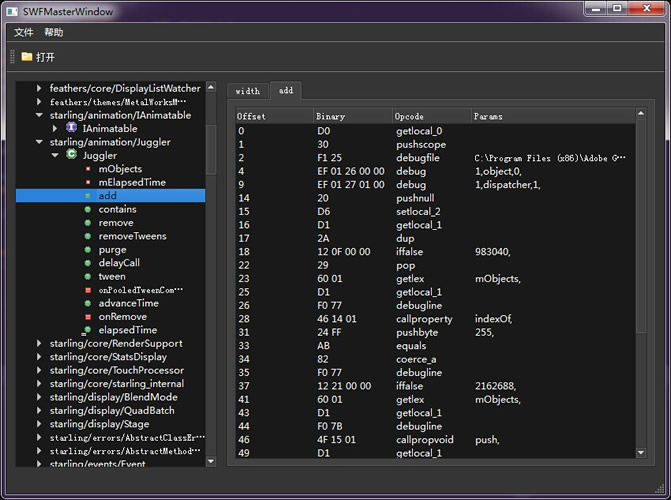Click getter icon beside elapsedTime
This screenshot has height=500, width=671.
click(88, 330)
